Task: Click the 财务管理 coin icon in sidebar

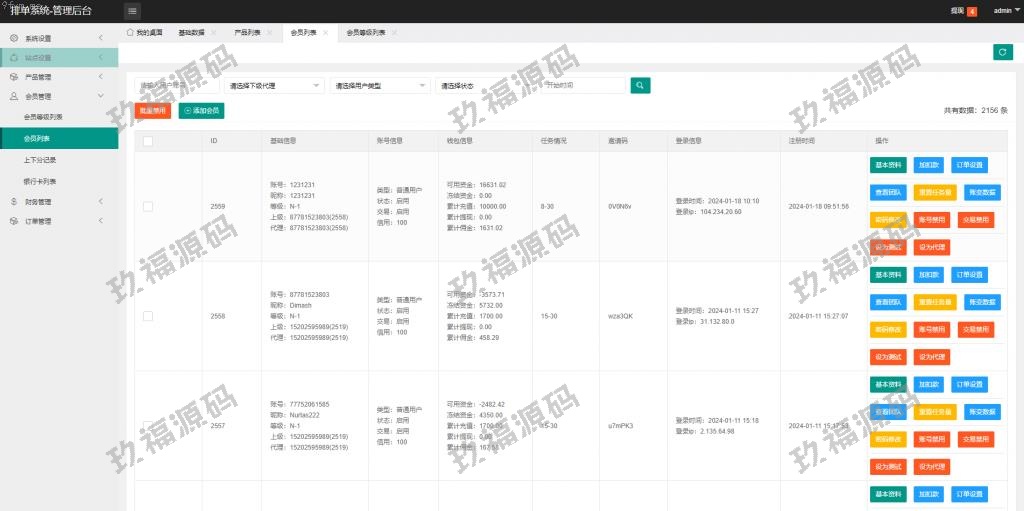Action: 13,201
